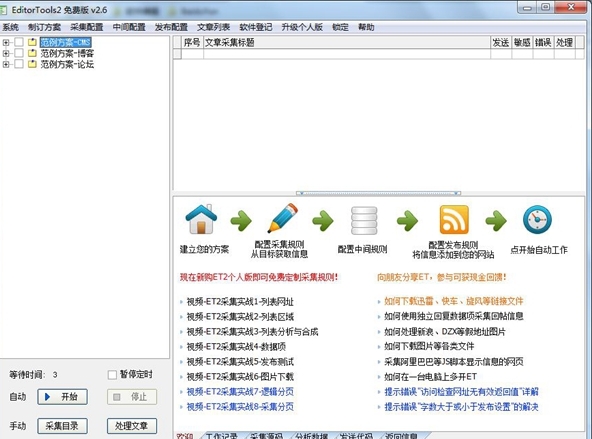Open link 视频-ET2采集实战7-逻辑分页
592x439 pixels.
tap(240, 392)
